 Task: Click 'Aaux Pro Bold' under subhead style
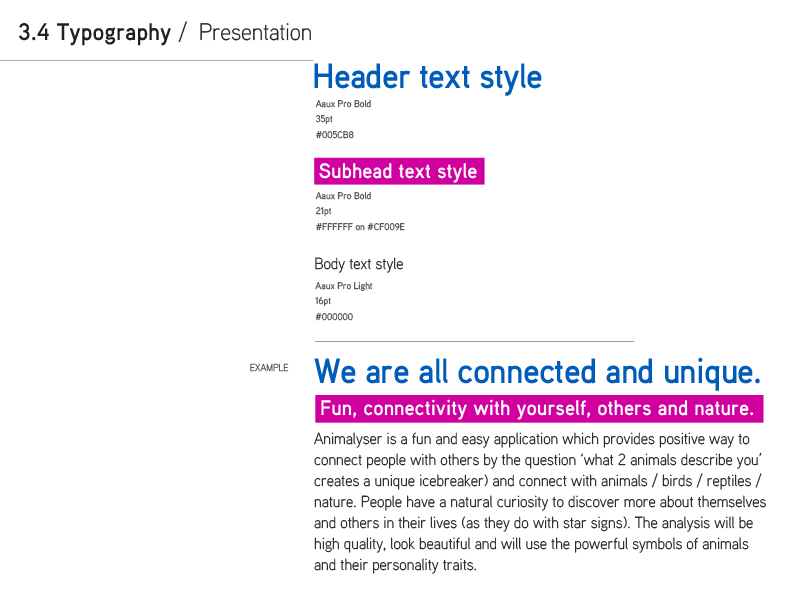pyautogui.click(x=343, y=196)
